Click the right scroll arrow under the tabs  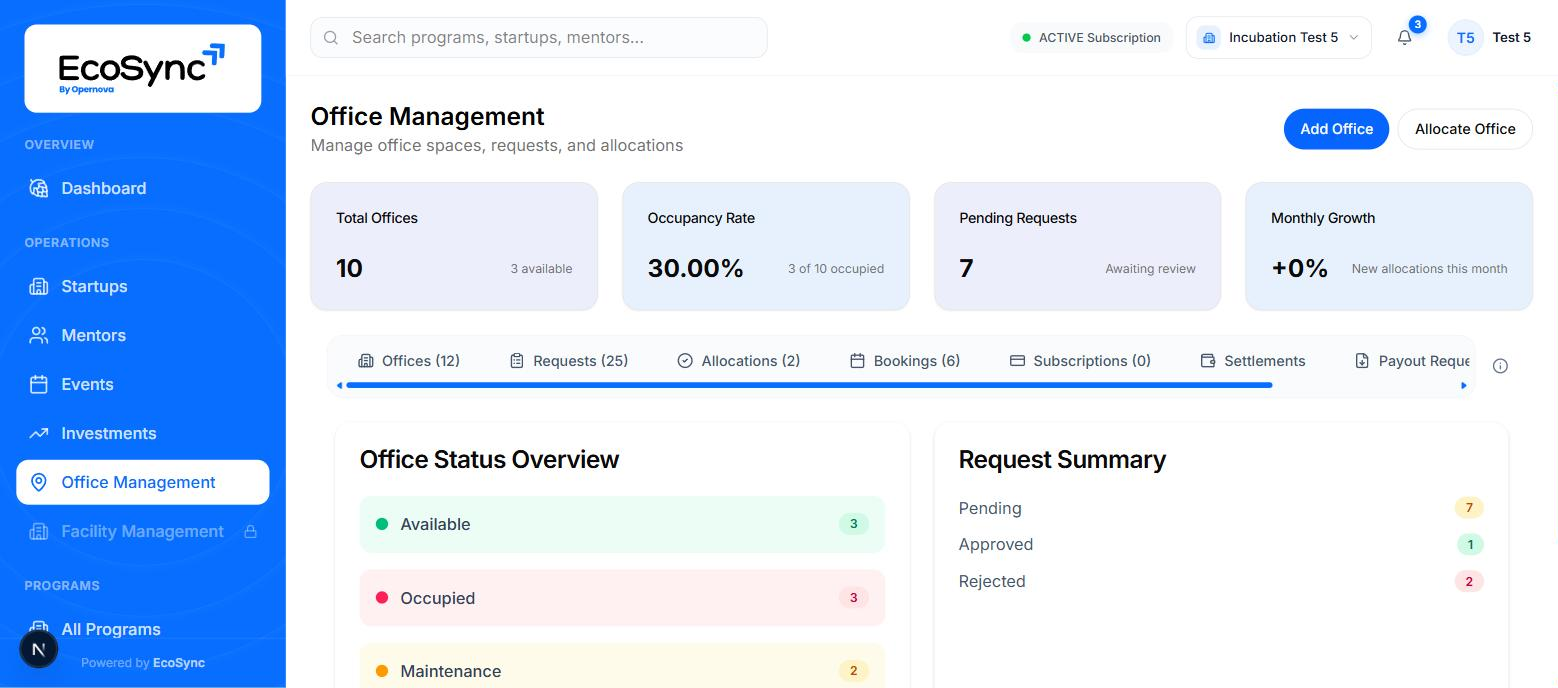[1464, 385]
